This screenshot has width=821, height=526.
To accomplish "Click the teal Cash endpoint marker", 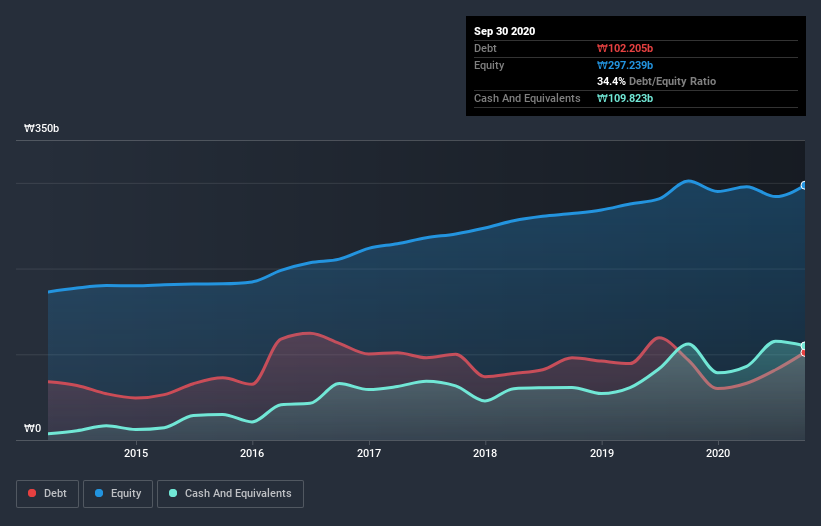I will (804, 345).
